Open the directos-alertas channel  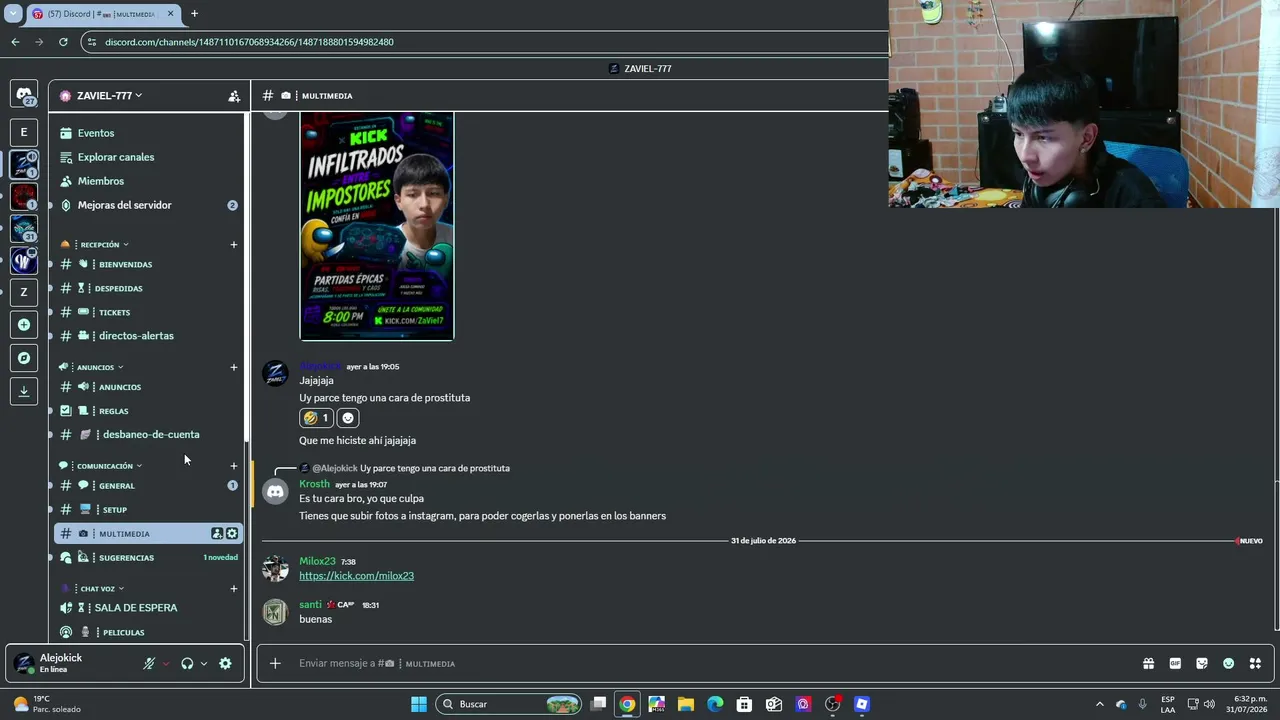click(x=148, y=336)
